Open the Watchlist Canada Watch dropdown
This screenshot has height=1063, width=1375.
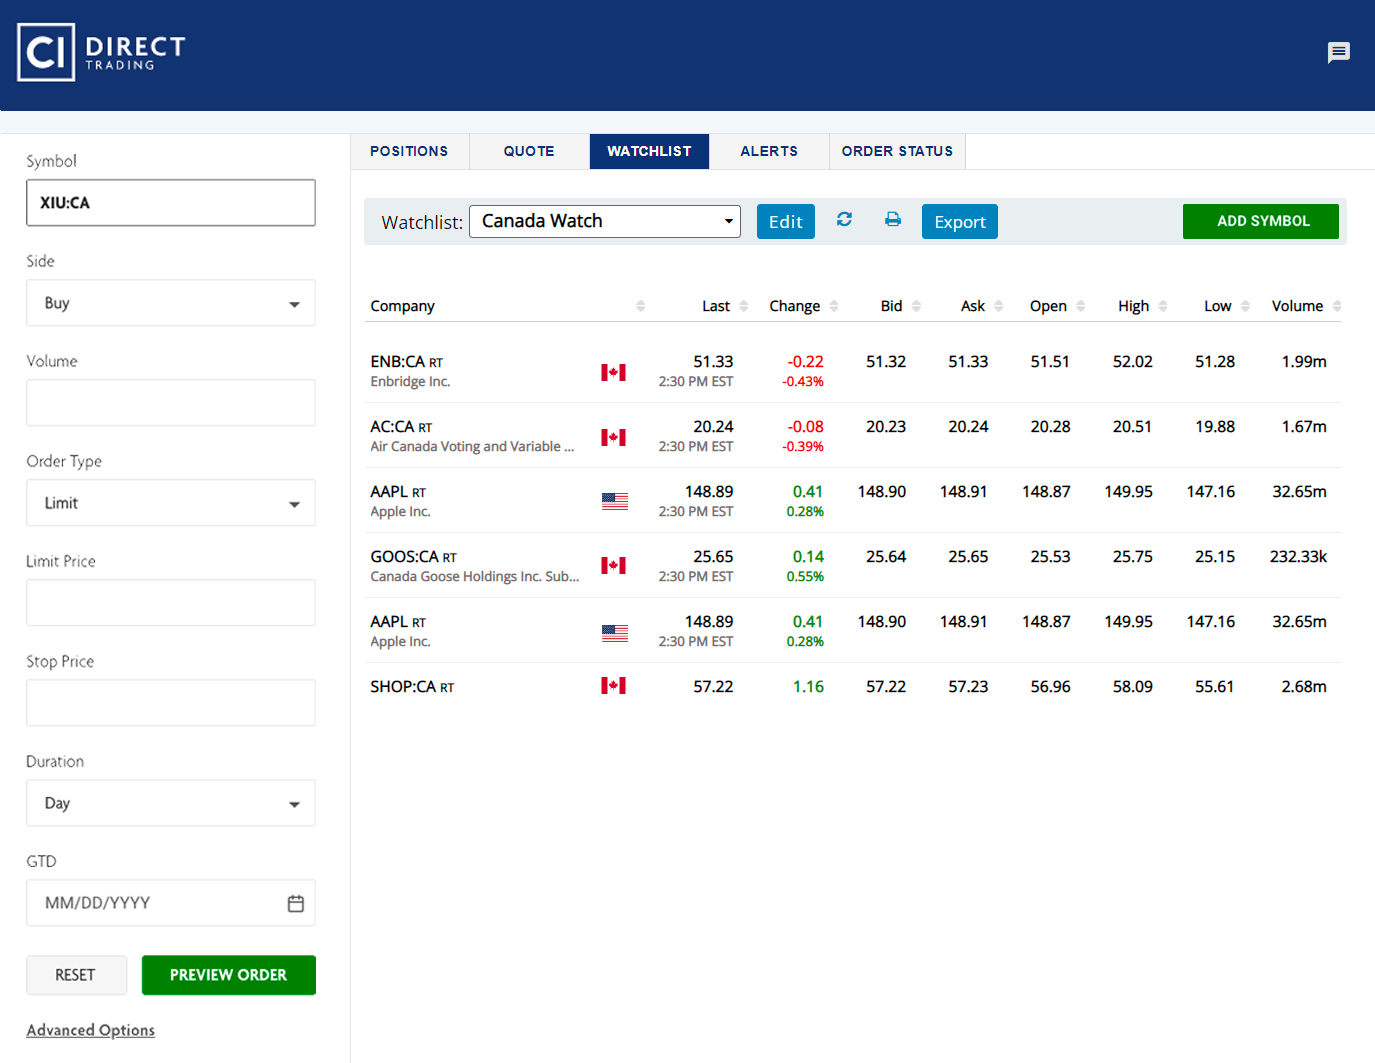click(x=605, y=221)
